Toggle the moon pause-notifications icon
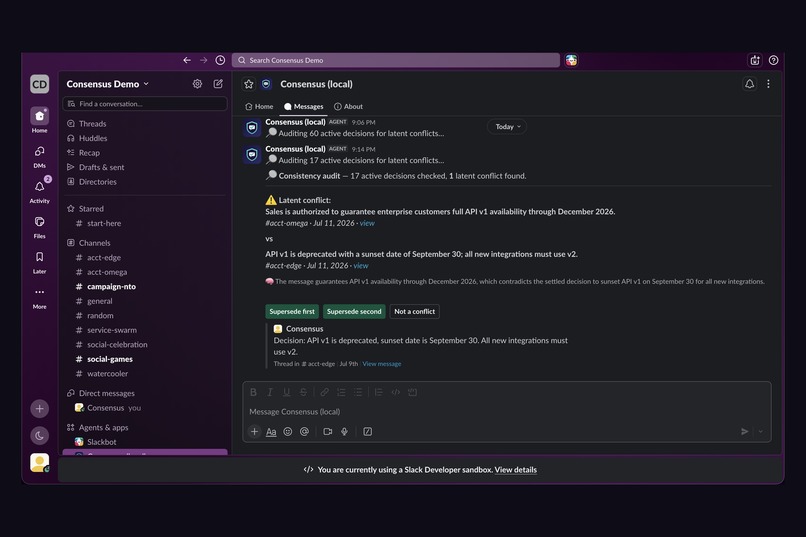The height and width of the screenshot is (537, 806). tap(40, 435)
